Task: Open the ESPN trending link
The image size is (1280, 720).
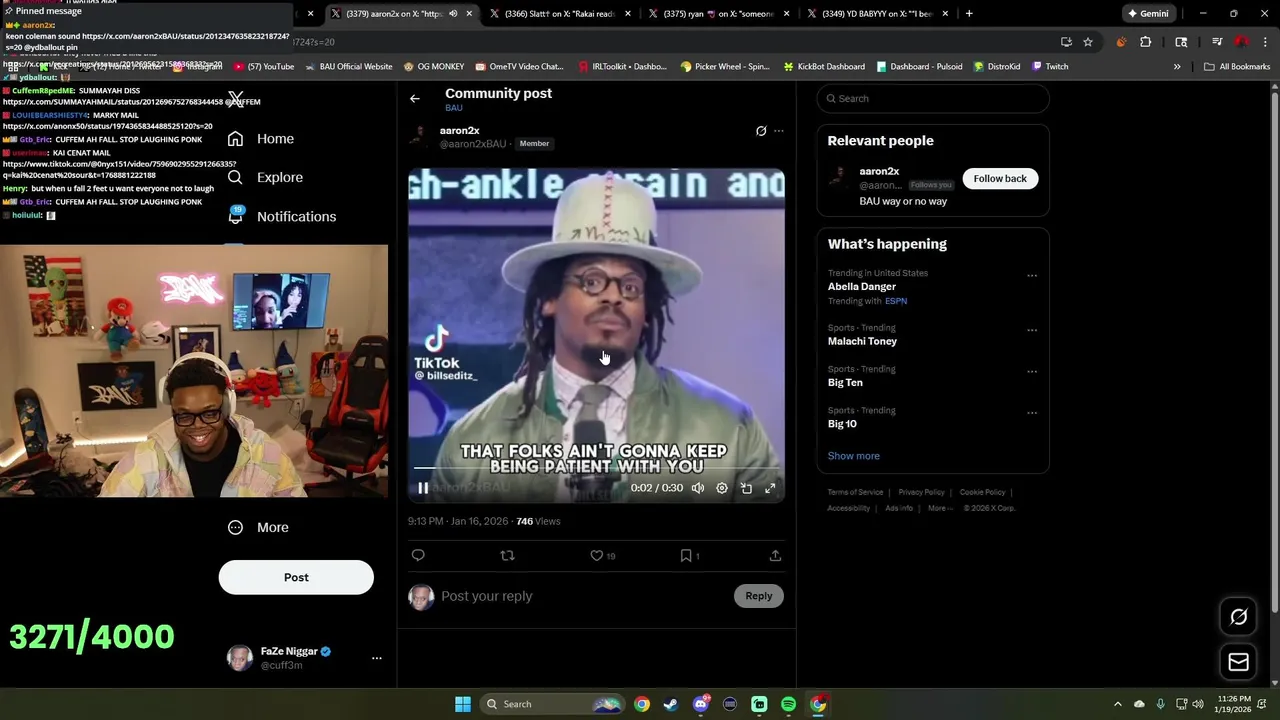Action: click(x=896, y=301)
